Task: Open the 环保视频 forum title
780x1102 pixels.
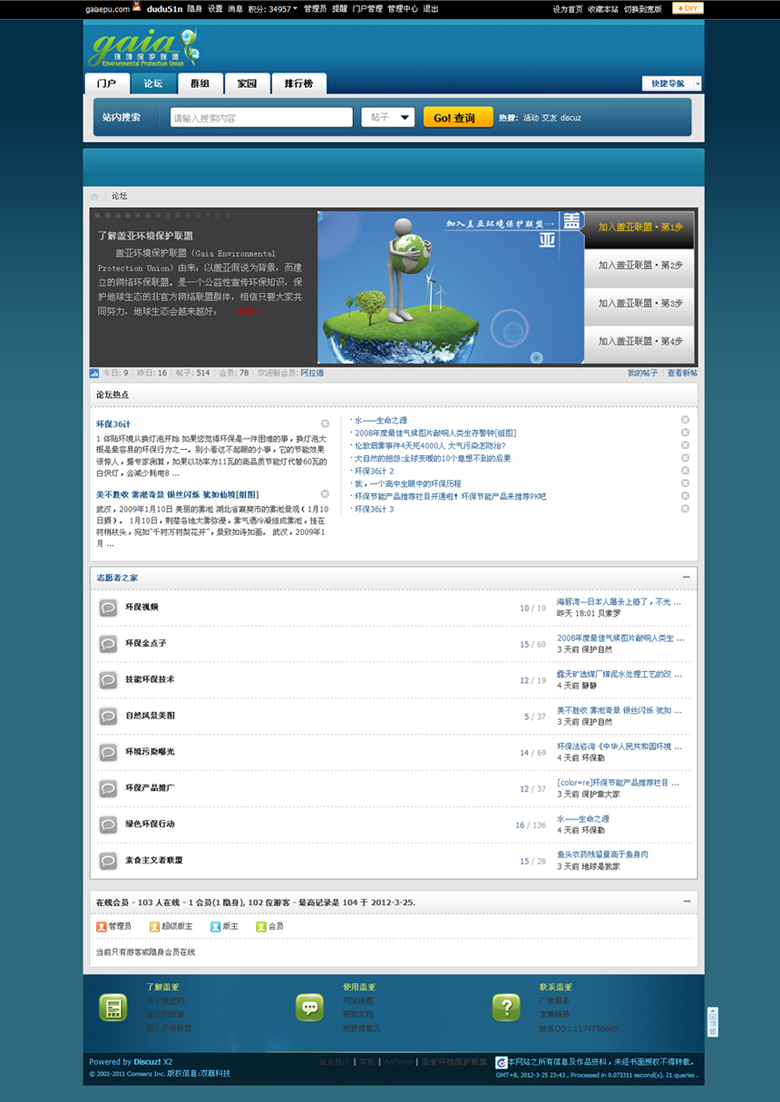Action: pos(142,607)
